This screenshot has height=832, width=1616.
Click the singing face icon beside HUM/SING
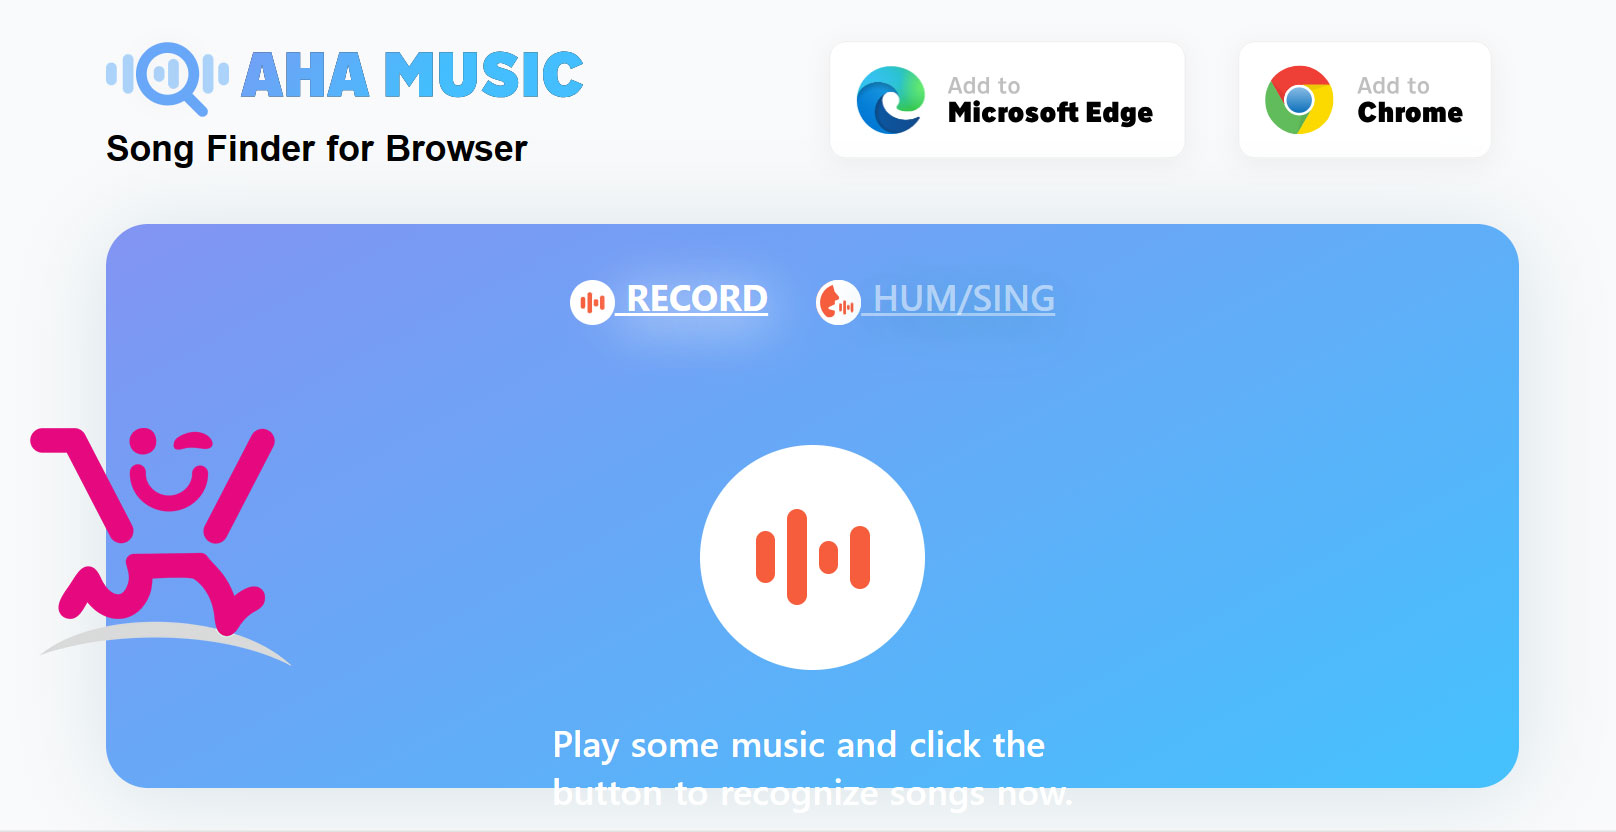click(838, 302)
